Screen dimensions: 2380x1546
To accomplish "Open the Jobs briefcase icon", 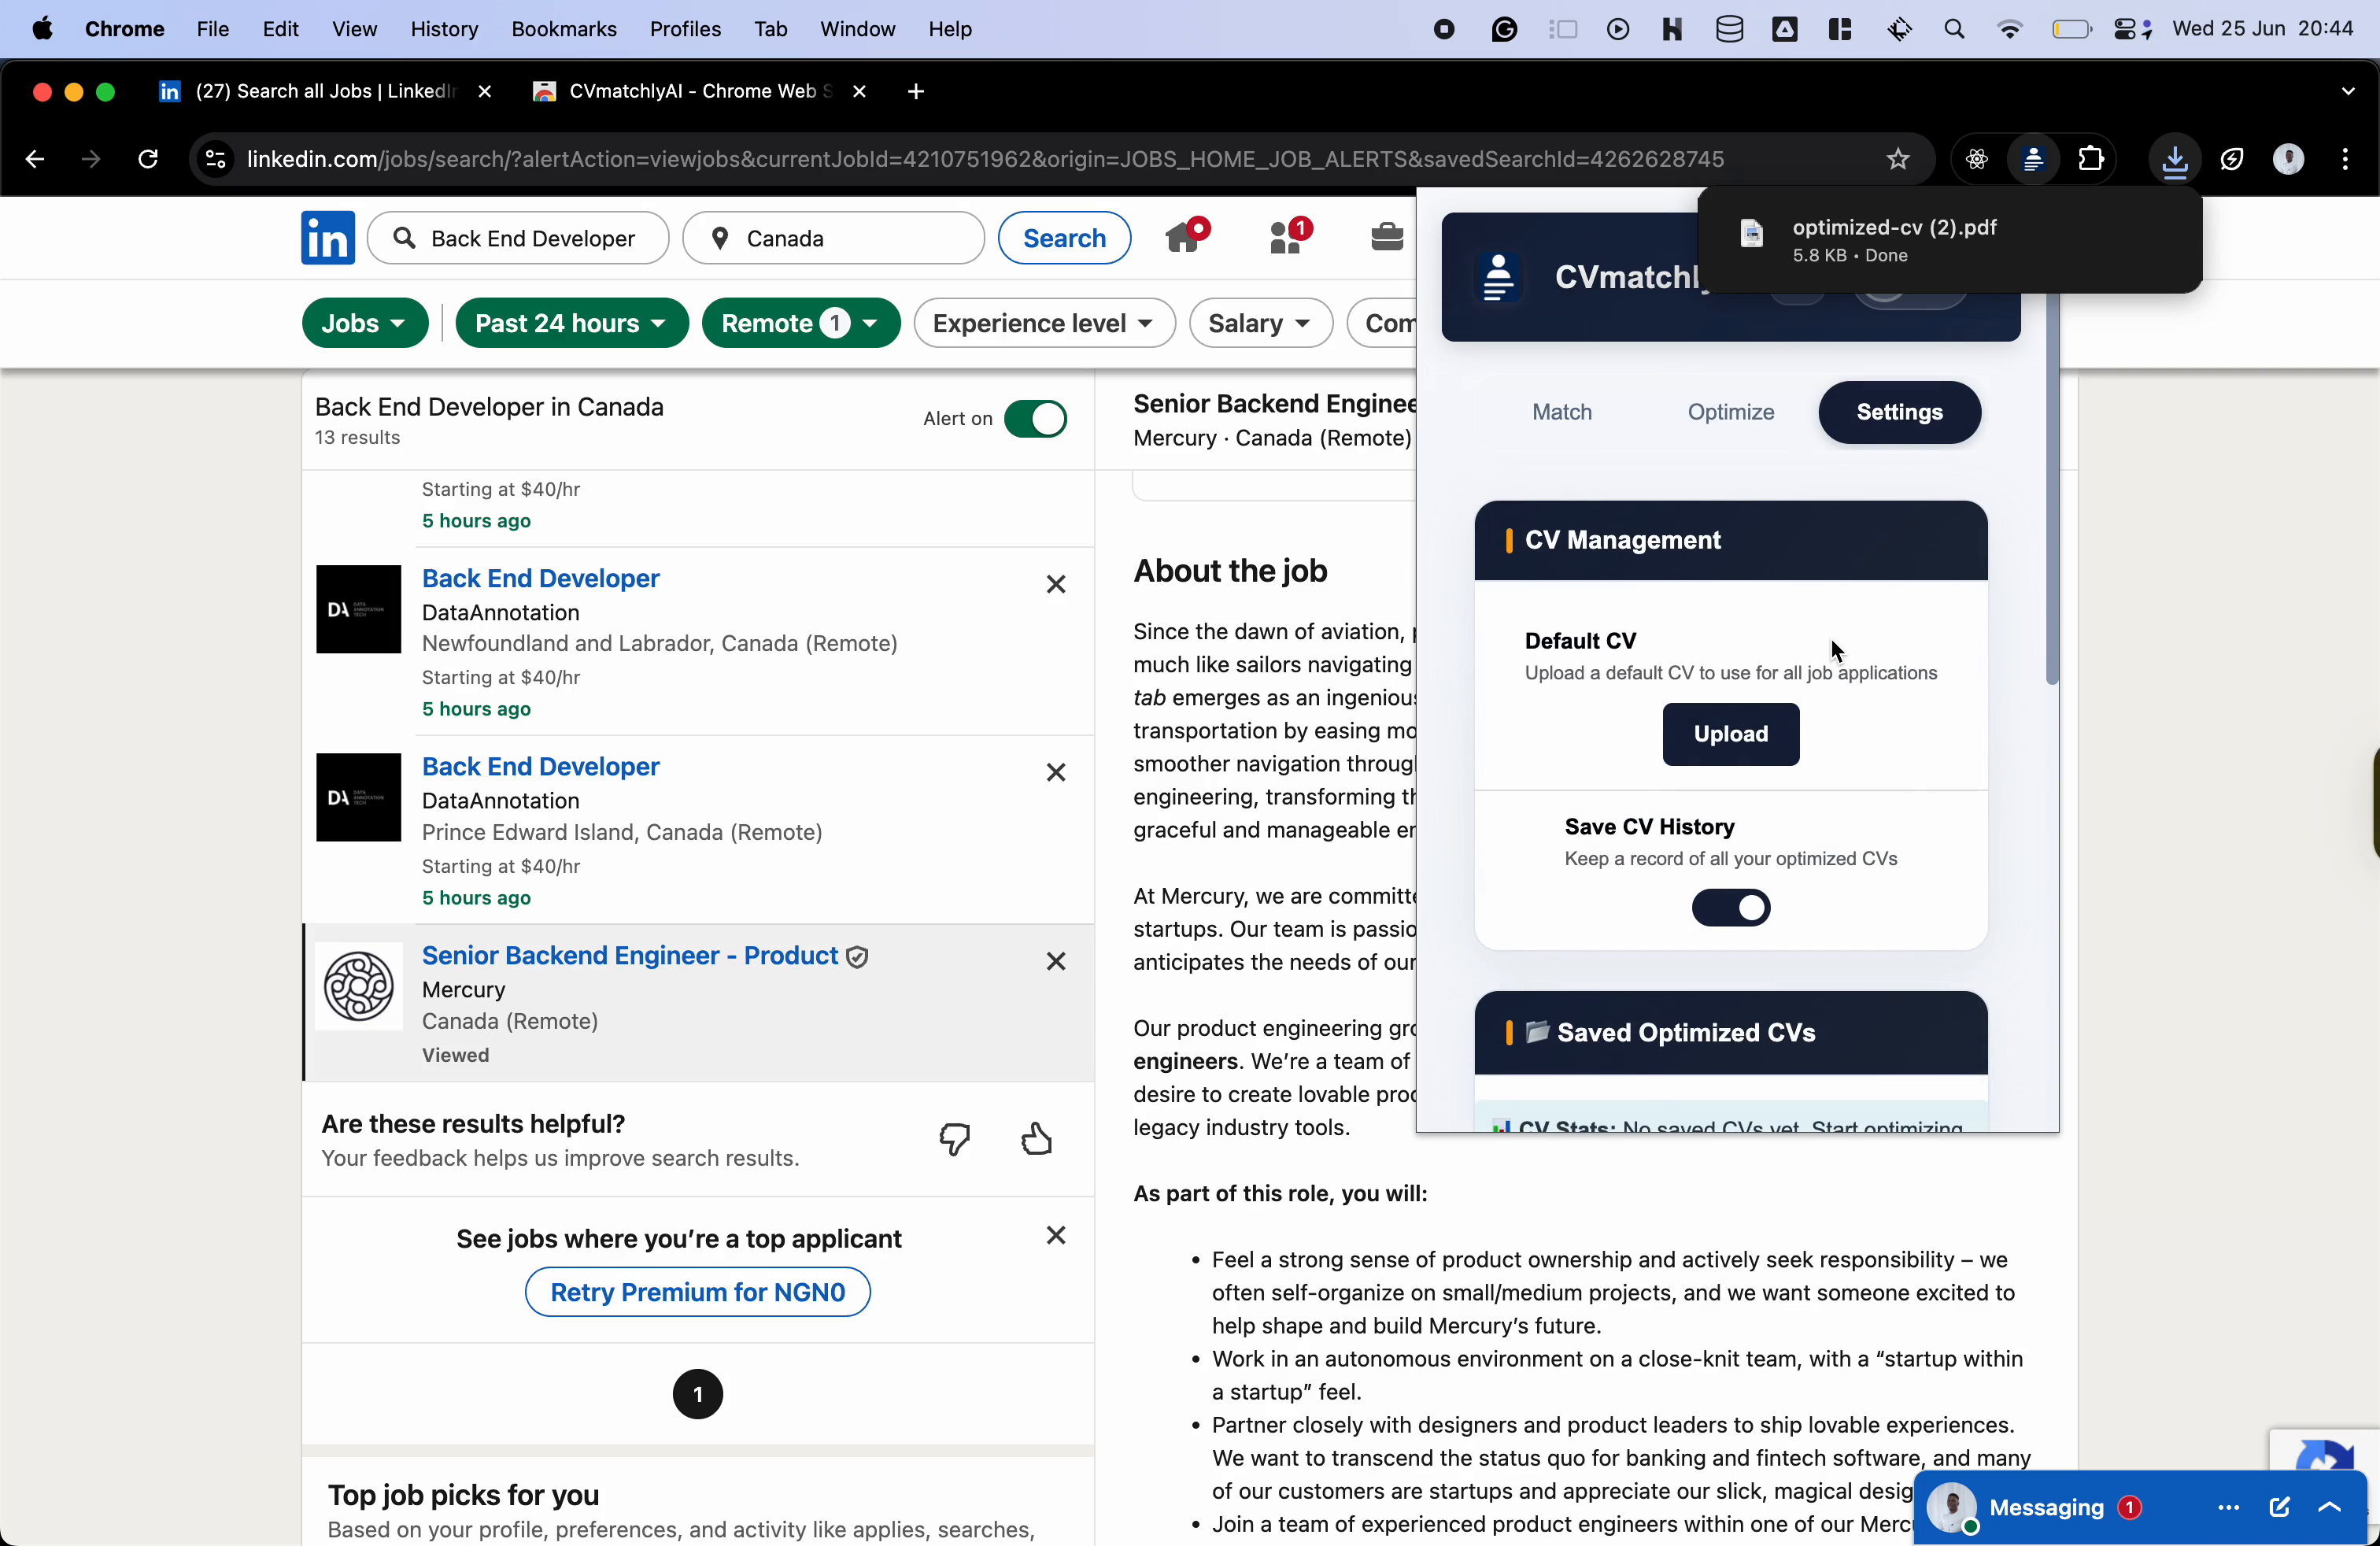I will tap(1387, 238).
